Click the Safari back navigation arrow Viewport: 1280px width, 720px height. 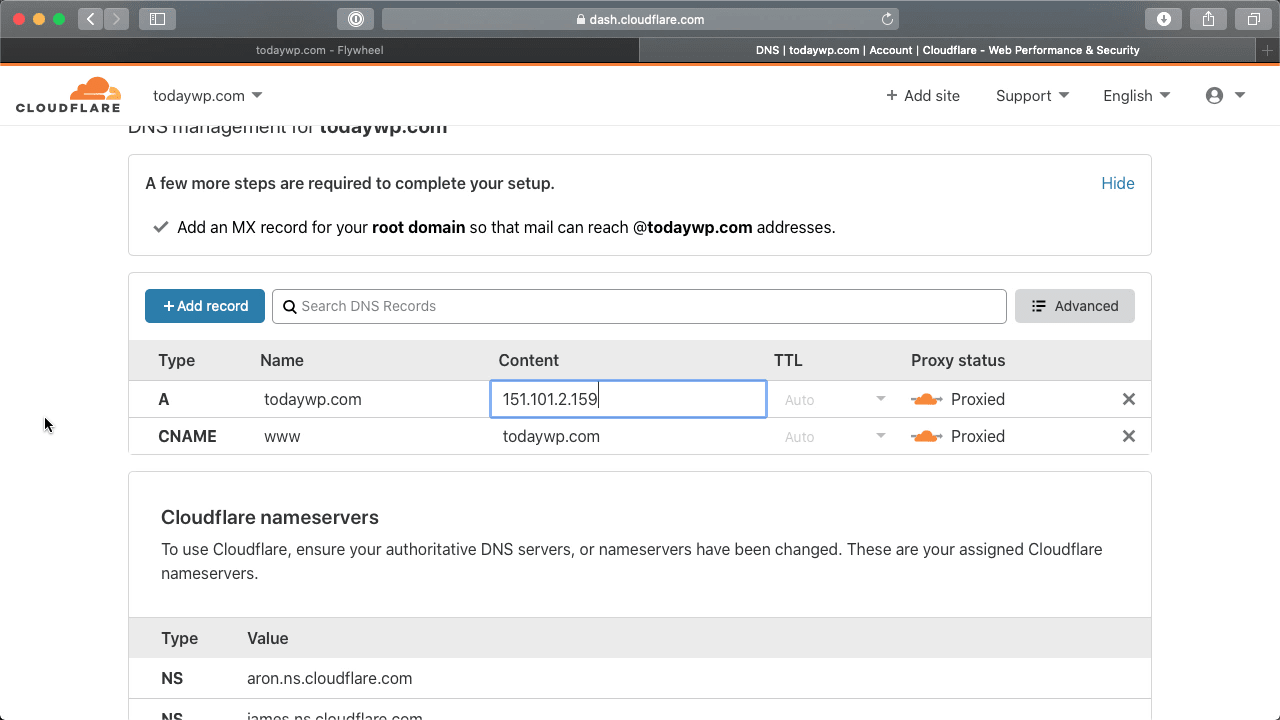click(91, 19)
